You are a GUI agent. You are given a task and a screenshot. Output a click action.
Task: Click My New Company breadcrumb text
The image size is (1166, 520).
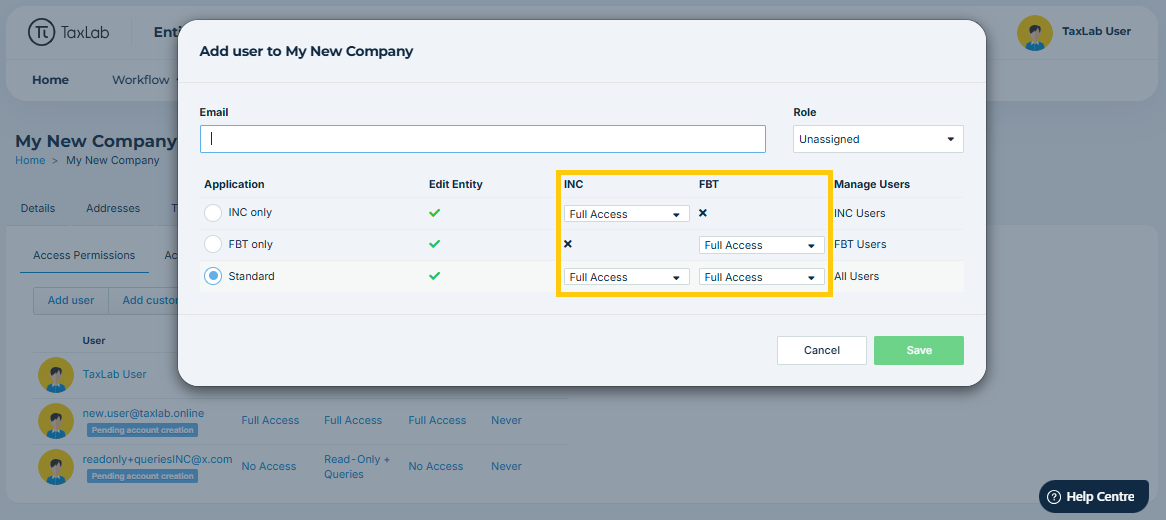coord(112,160)
